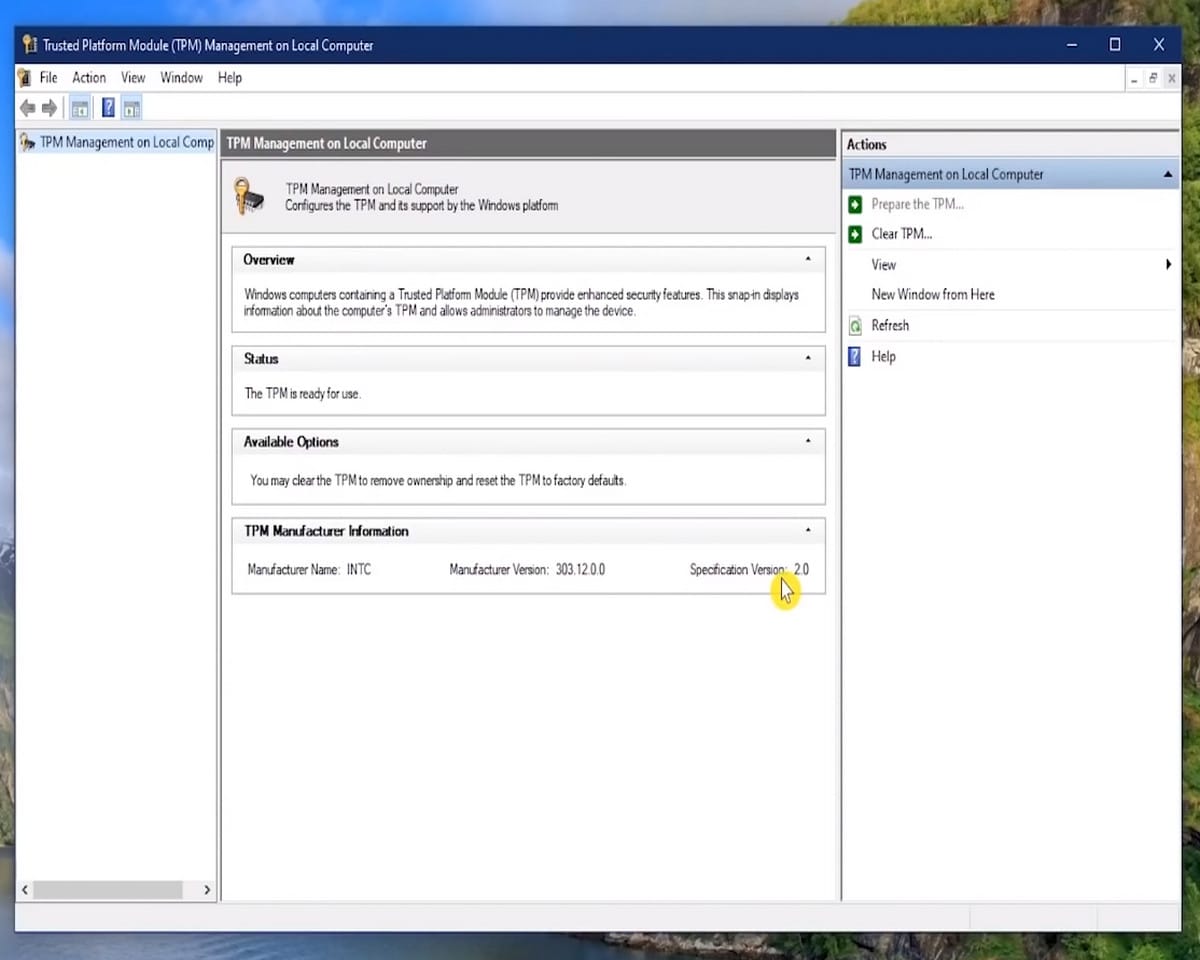Click the green Prepare the TPM icon
Image resolution: width=1200 pixels, height=960 pixels.
click(855, 204)
